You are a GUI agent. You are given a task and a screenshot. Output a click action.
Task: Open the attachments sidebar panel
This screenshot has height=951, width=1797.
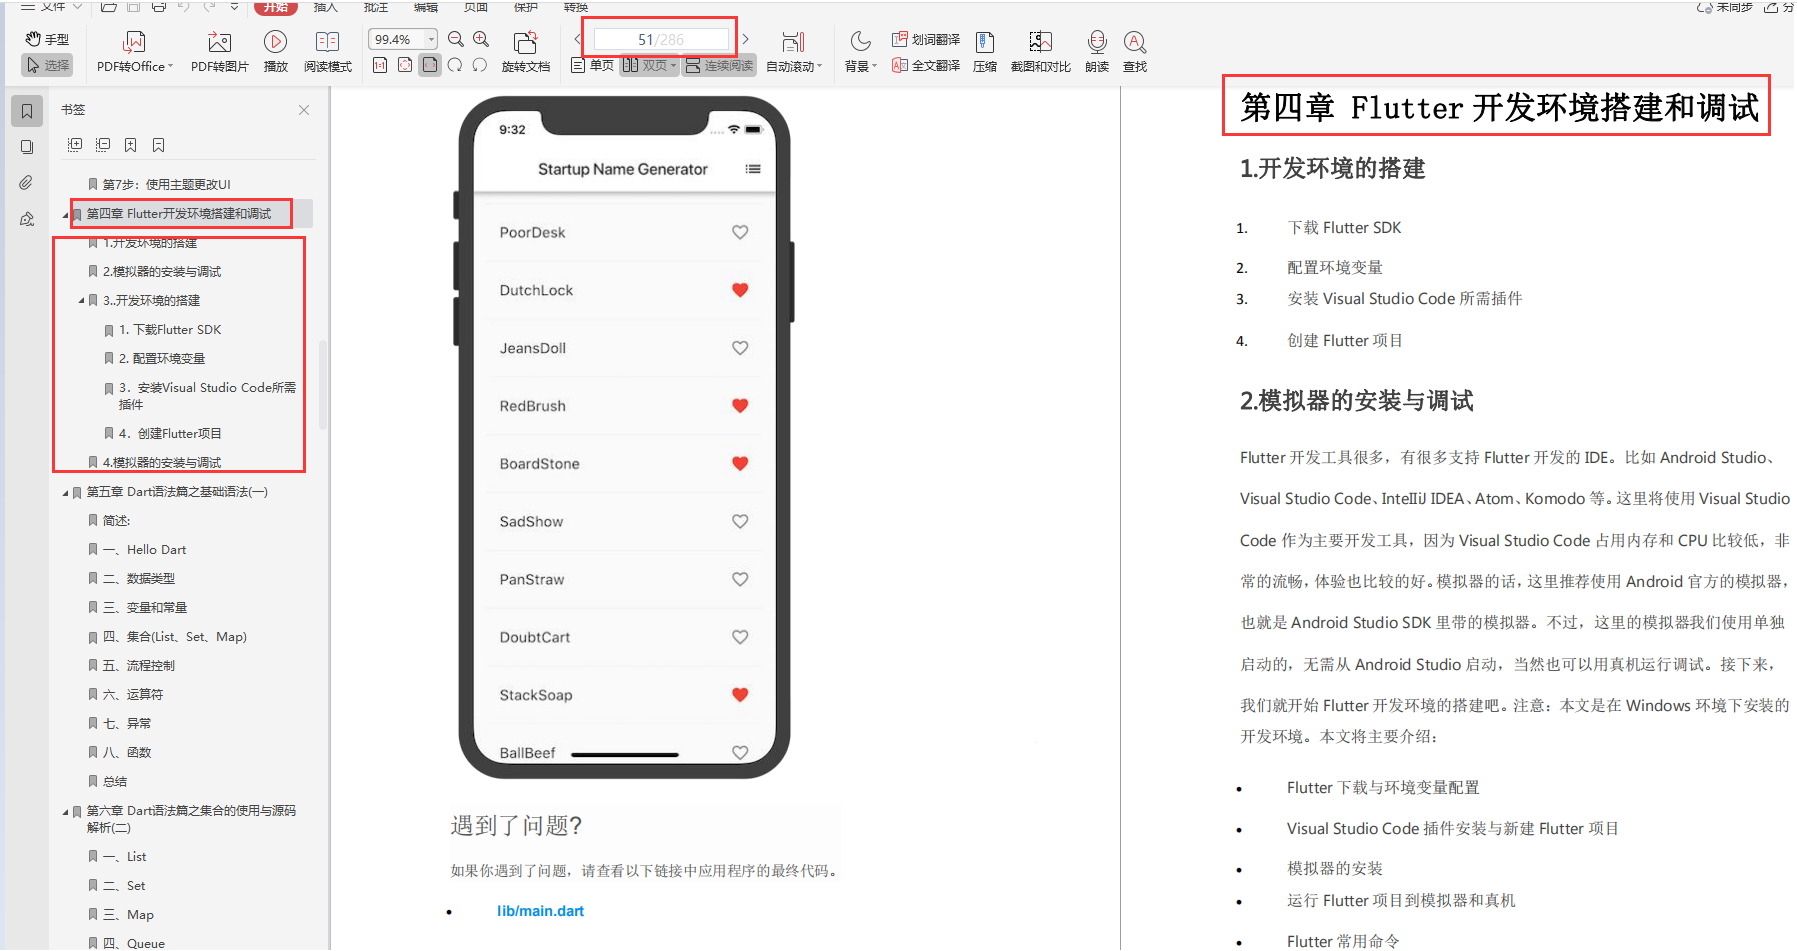coord(27,183)
